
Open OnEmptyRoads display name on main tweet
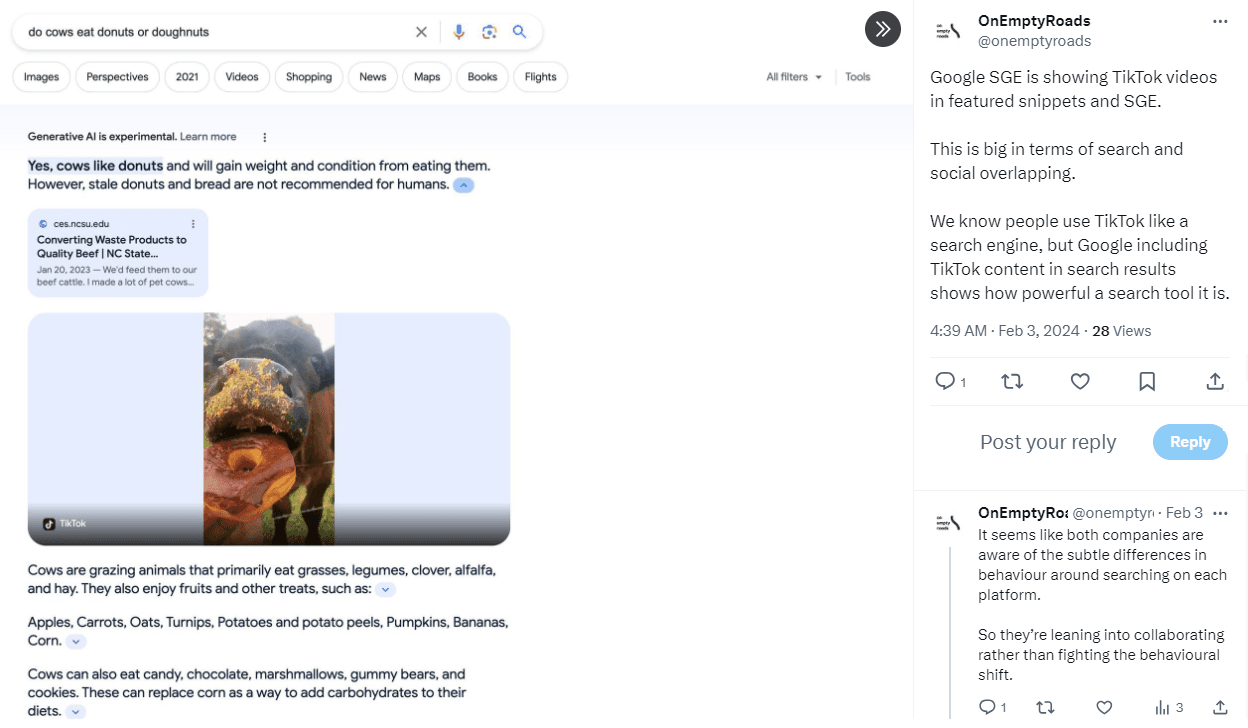coord(1034,21)
